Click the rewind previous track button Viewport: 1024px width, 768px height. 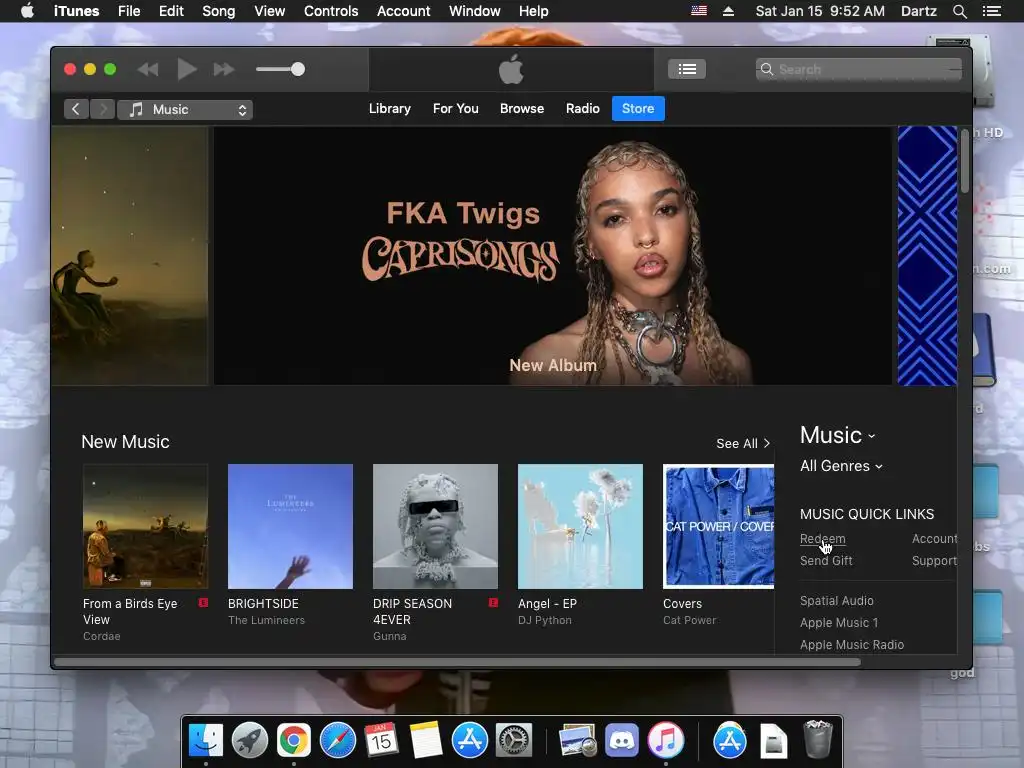coord(148,69)
